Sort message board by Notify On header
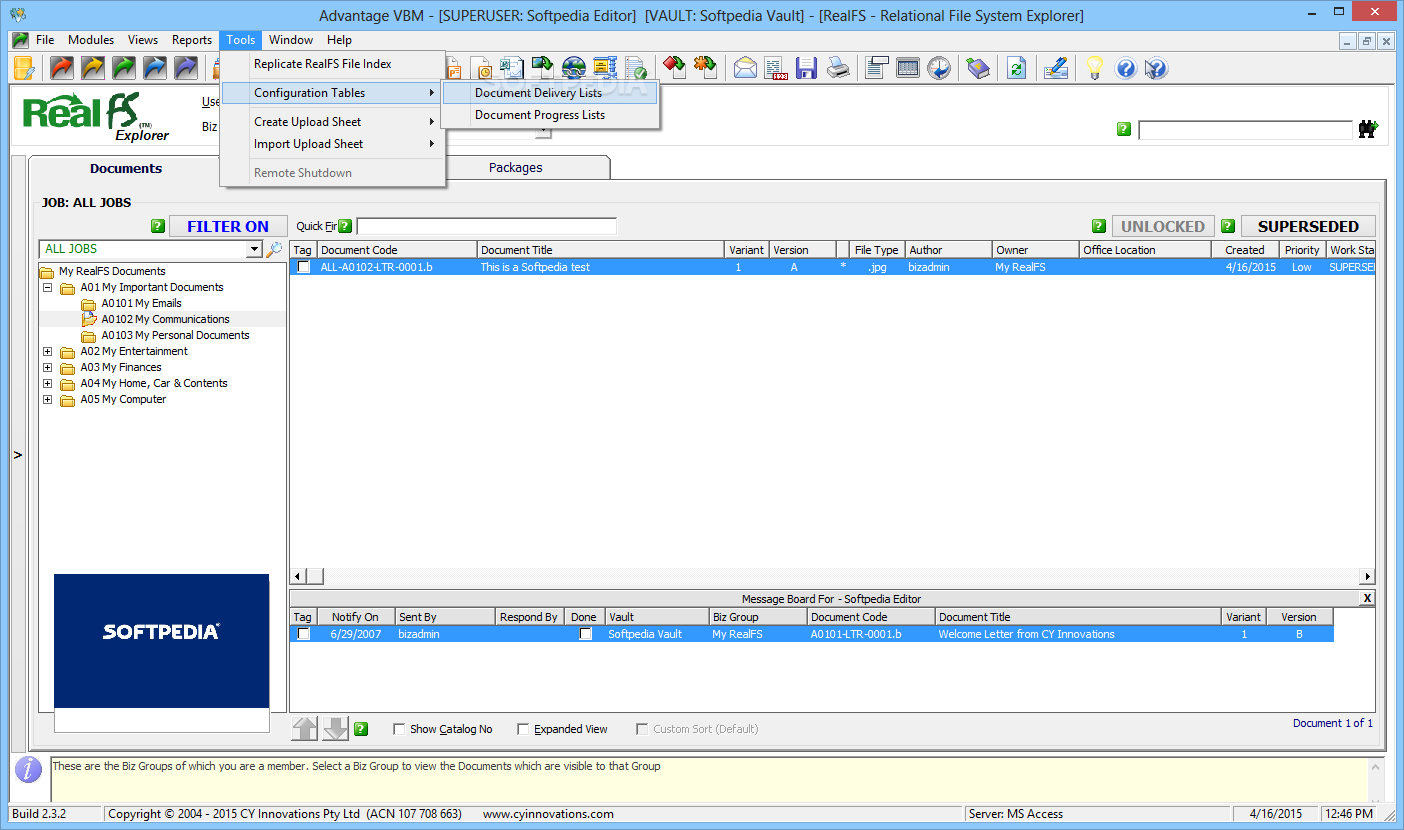Viewport: 1404px width, 830px height. (355, 617)
